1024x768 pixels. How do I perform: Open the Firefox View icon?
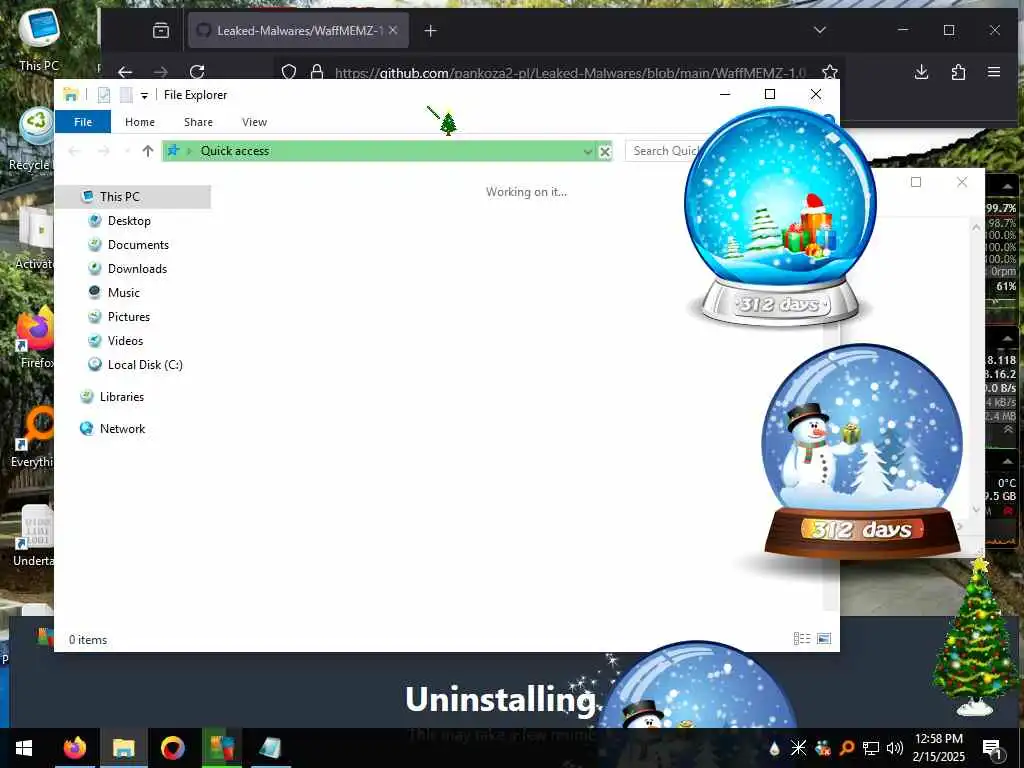tap(161, 30)
